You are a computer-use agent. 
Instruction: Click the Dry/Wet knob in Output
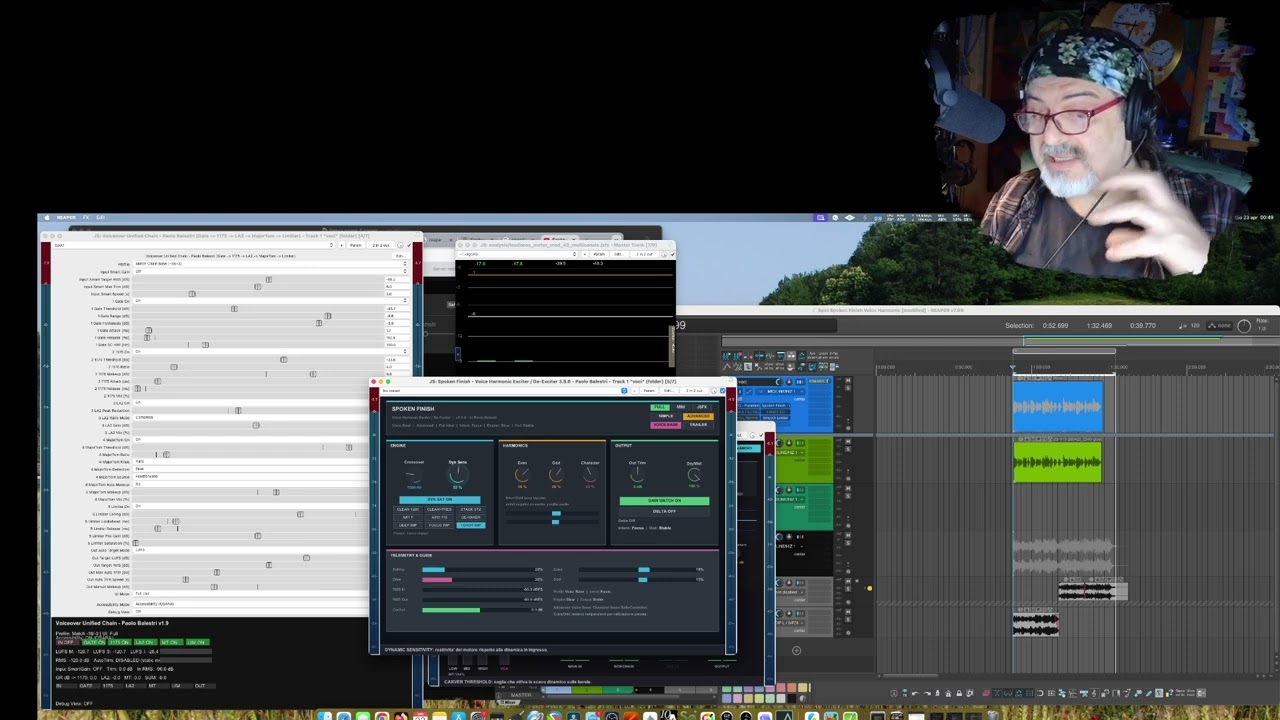694,476
